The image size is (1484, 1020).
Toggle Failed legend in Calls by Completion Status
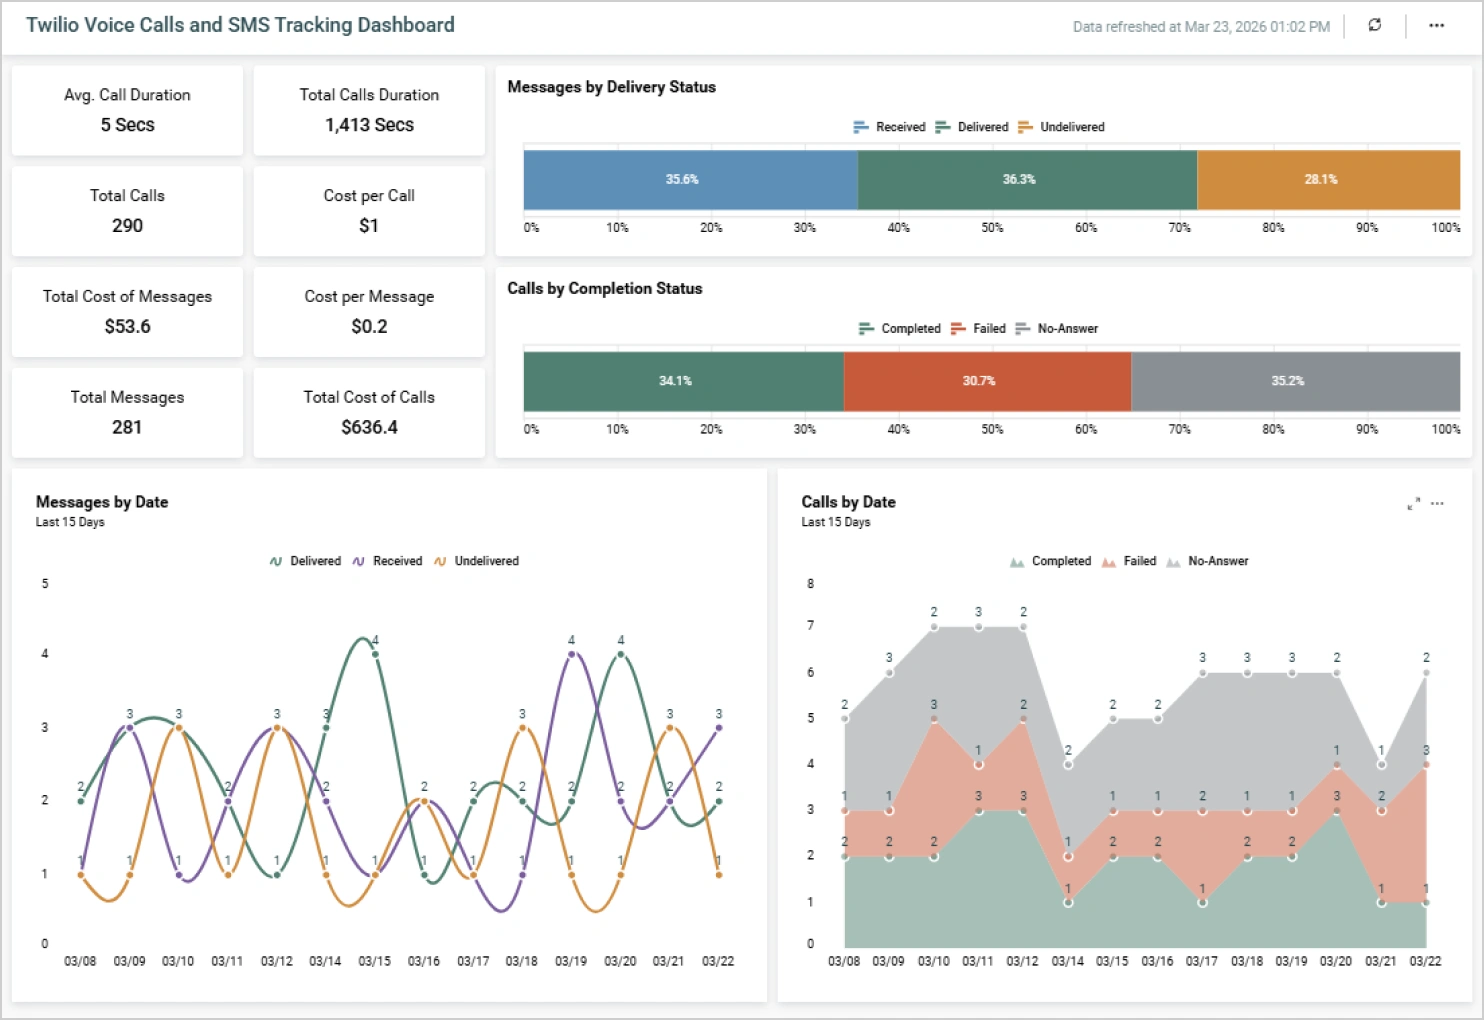coord(978,328)
